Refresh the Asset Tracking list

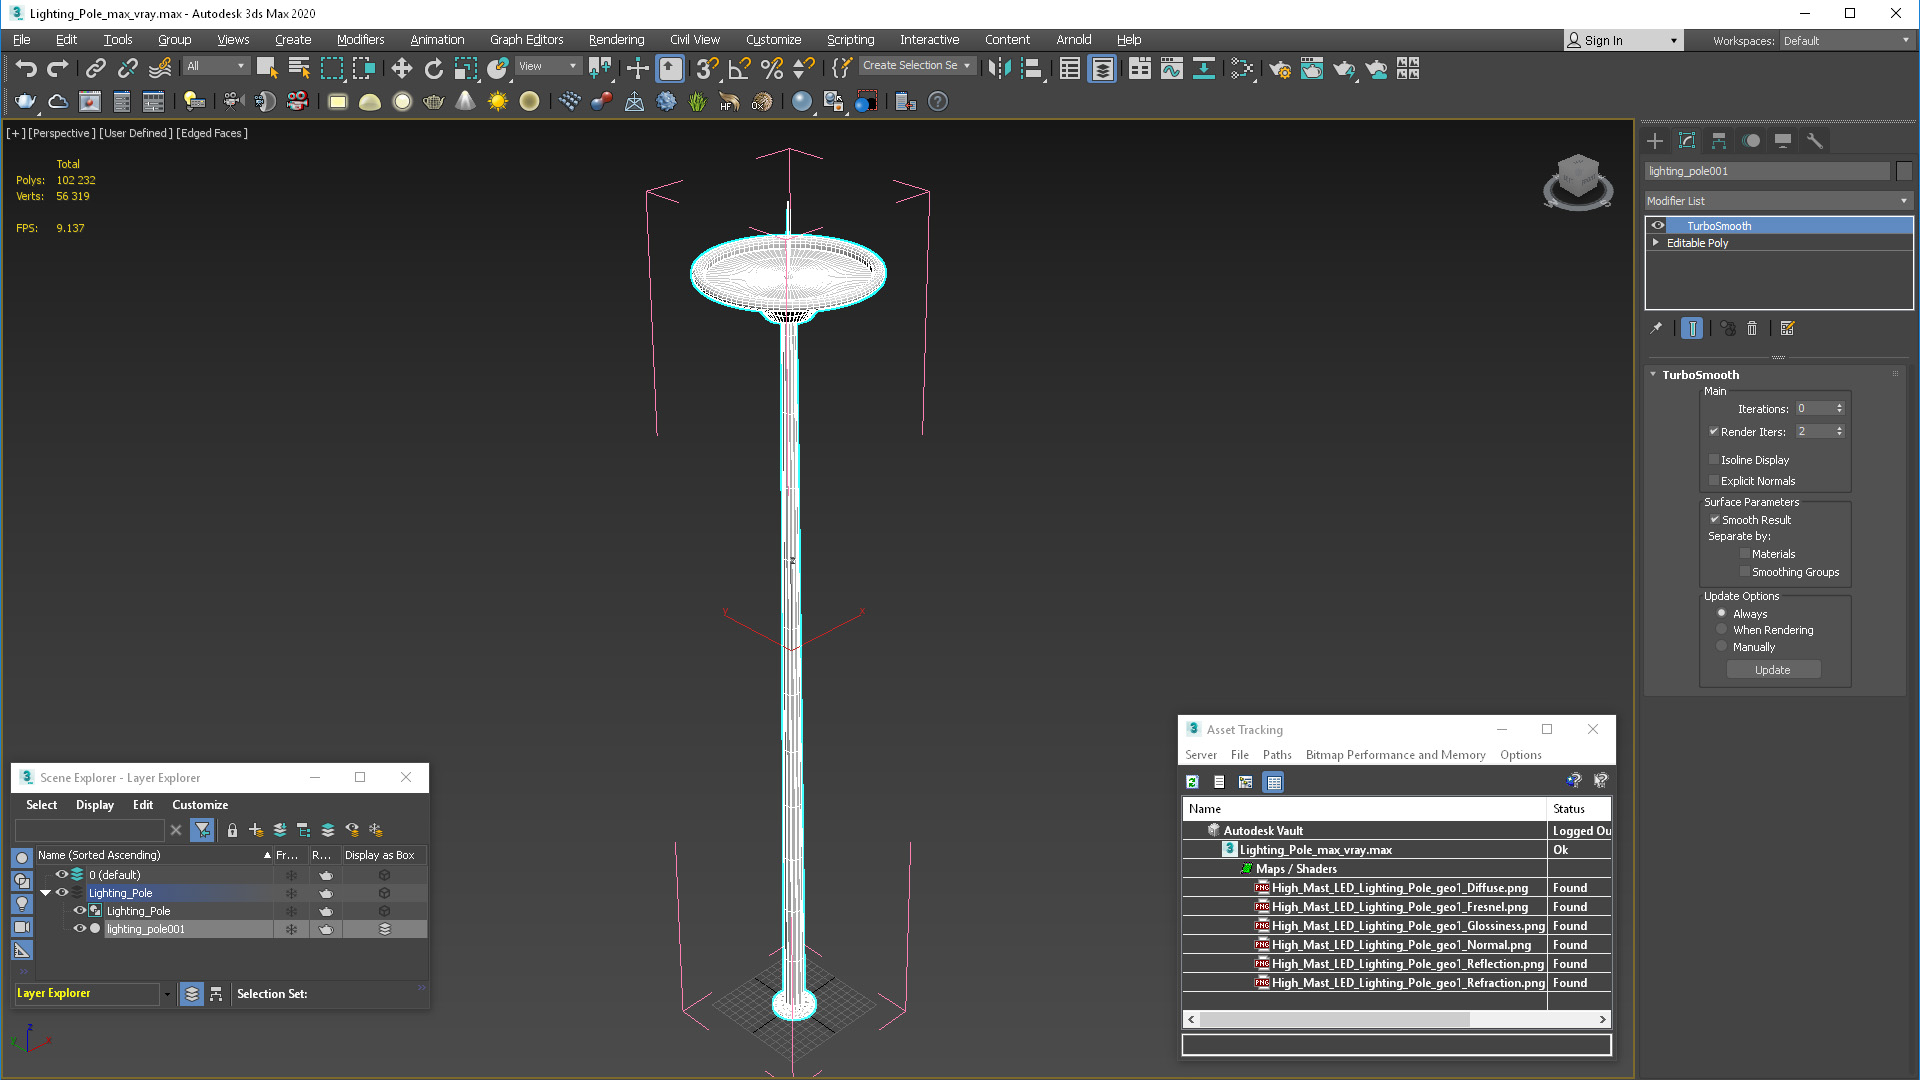1192,782
